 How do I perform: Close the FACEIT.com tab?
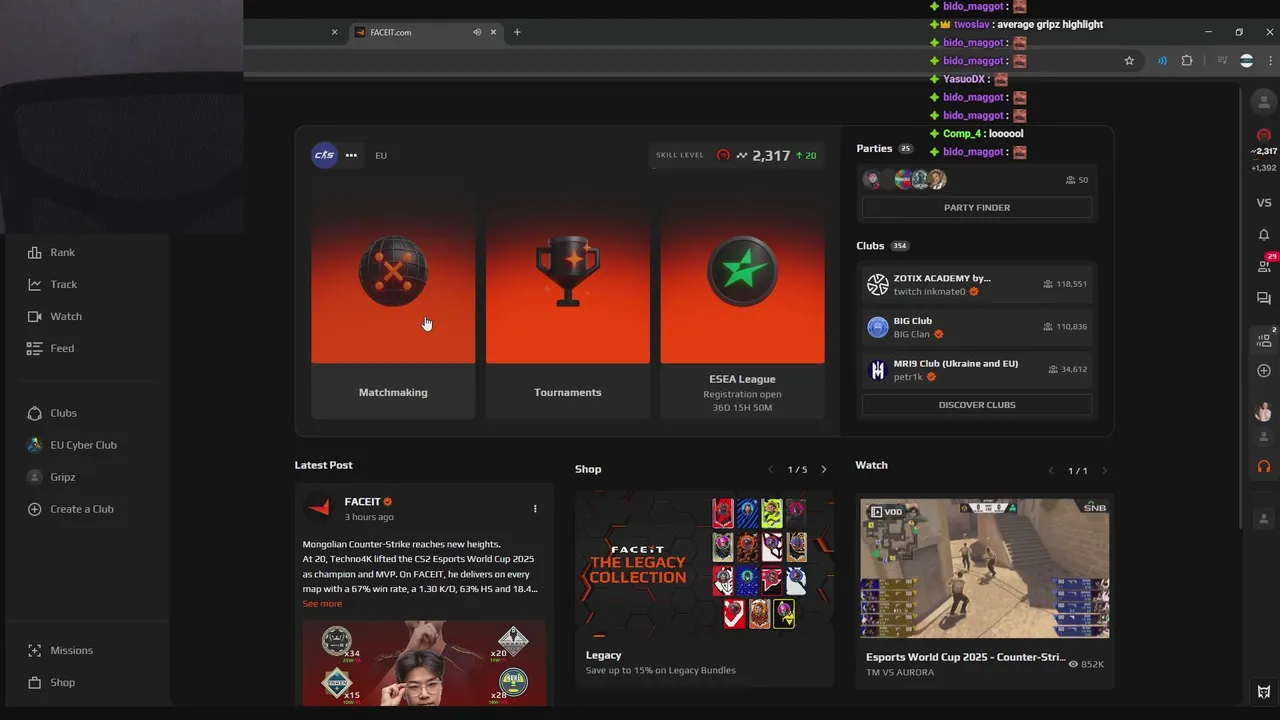tap(493, 32)
